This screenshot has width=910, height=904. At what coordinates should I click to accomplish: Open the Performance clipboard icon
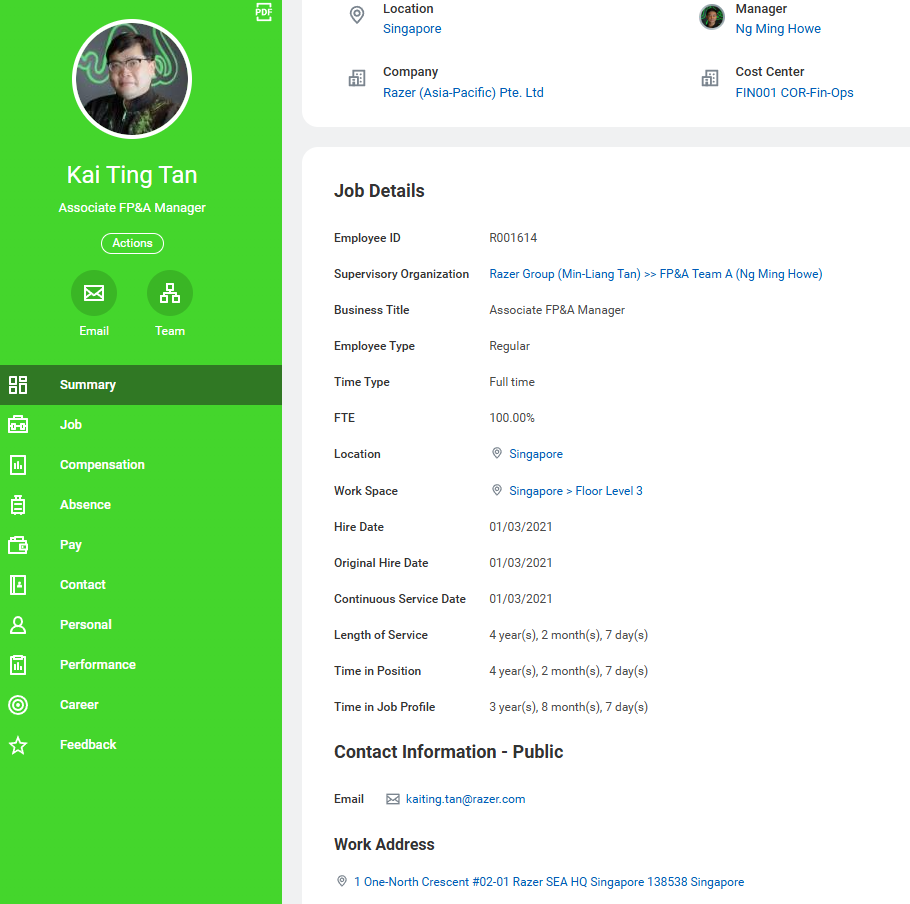[x=18, y=665]
